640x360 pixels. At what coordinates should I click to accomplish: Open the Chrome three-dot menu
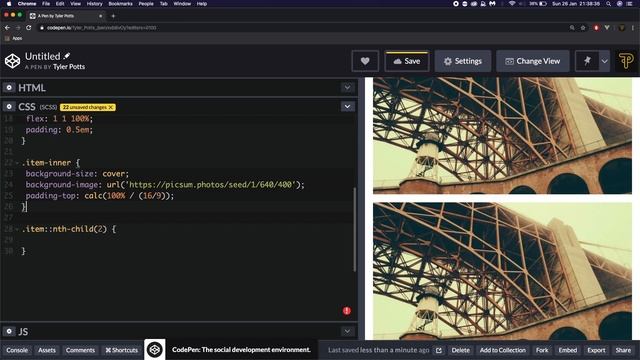(633, 28)
